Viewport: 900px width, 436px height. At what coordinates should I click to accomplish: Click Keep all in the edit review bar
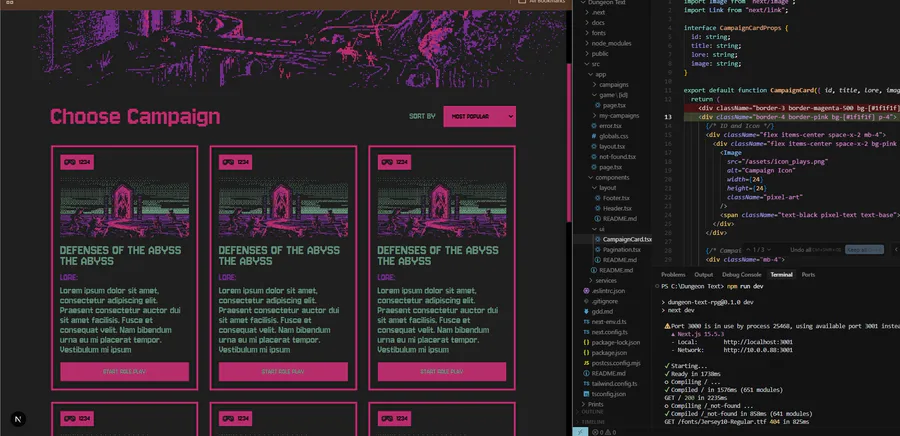click(x=864, y=250)
